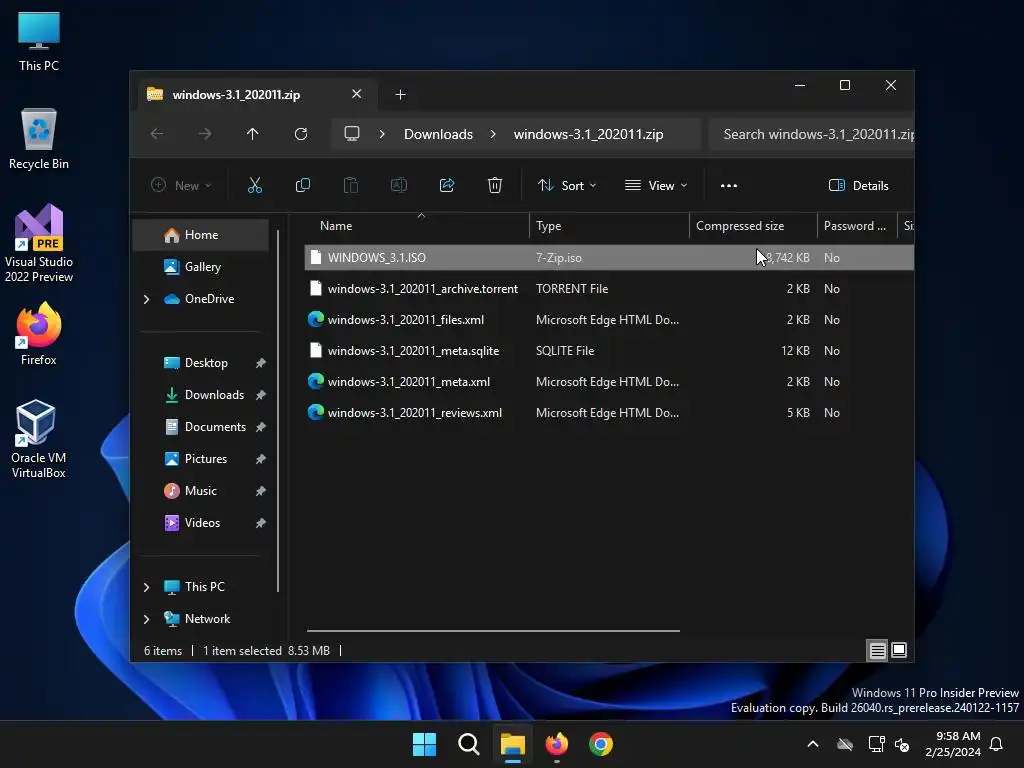Open pinned Pictures folder
The width and height of the screenshot is (1024, 768).
[x=206, y=459]
